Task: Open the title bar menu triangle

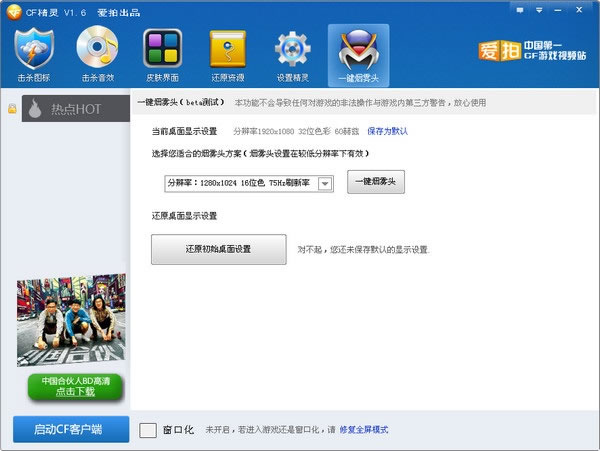Action: 539,10
